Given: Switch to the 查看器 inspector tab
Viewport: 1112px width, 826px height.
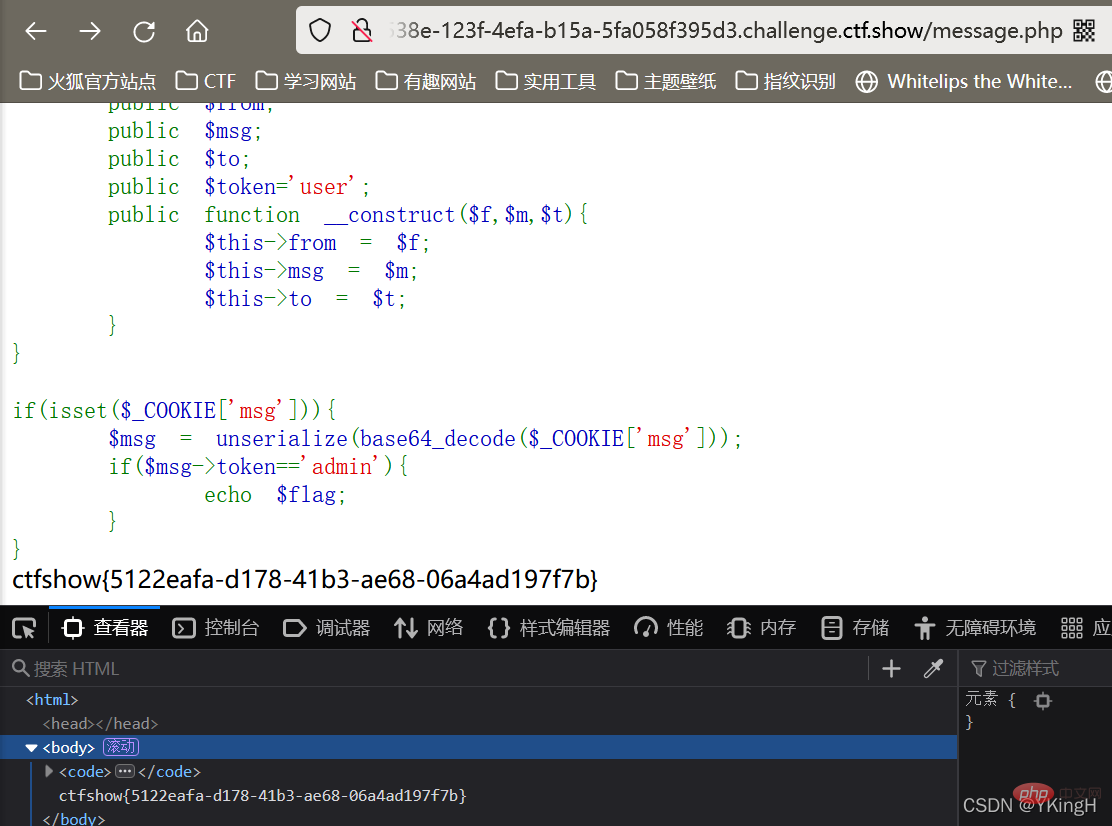Looking at the screenshot, I should click(105, 628).
